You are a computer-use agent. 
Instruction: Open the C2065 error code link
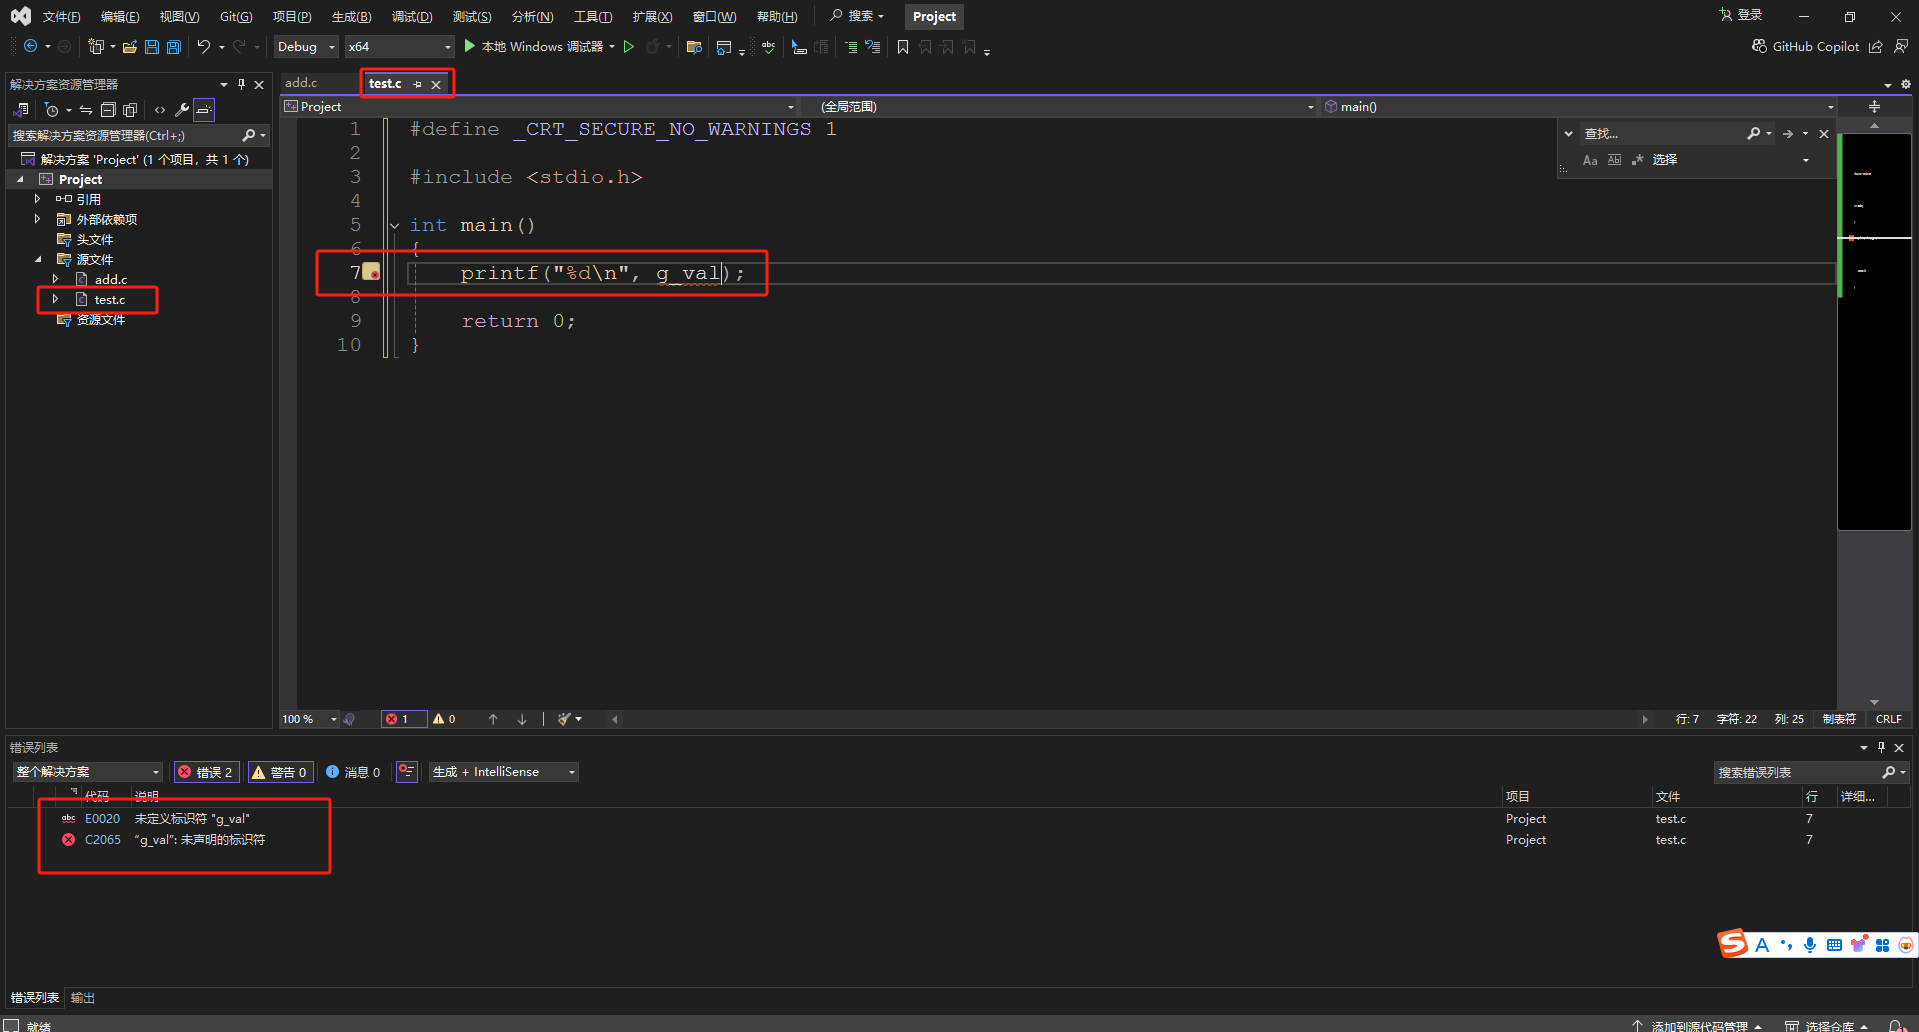point(102,839)
